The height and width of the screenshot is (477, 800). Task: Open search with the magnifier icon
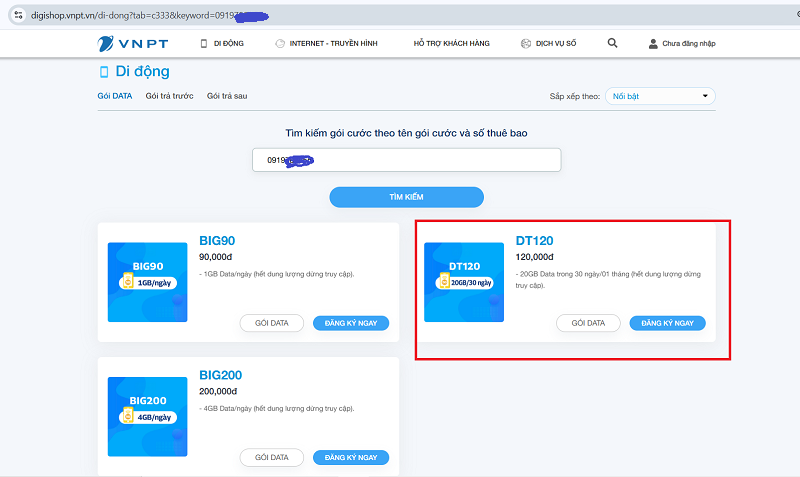[612, 43]
